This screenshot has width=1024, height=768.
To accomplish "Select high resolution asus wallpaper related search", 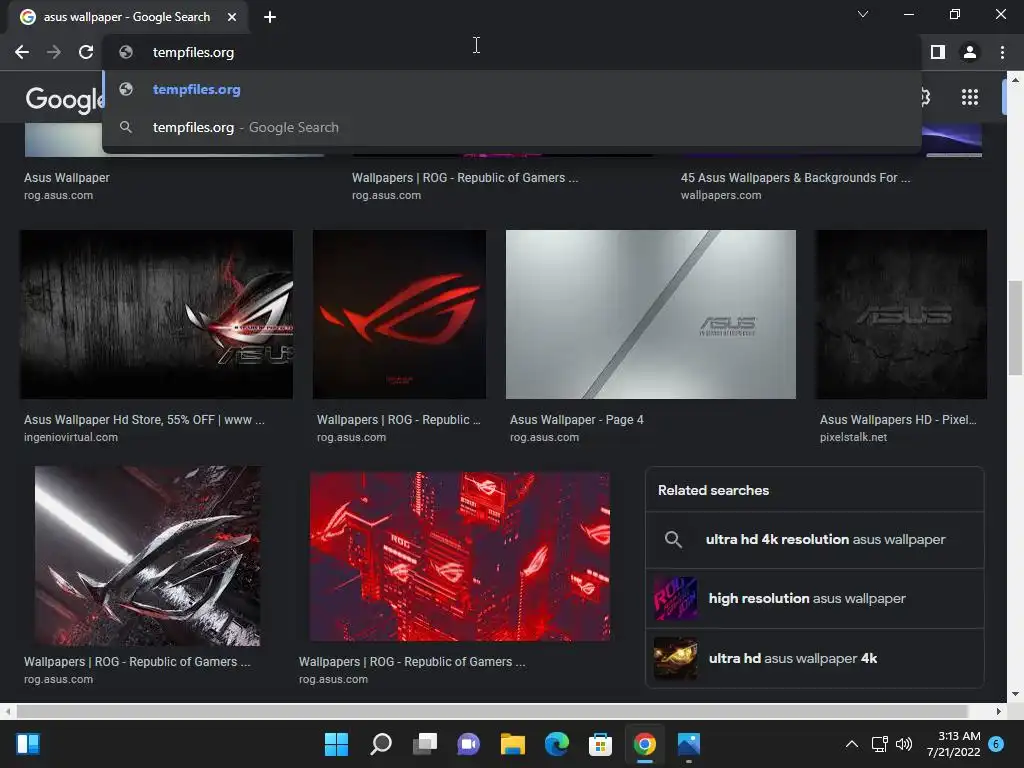I will [814, 598].
